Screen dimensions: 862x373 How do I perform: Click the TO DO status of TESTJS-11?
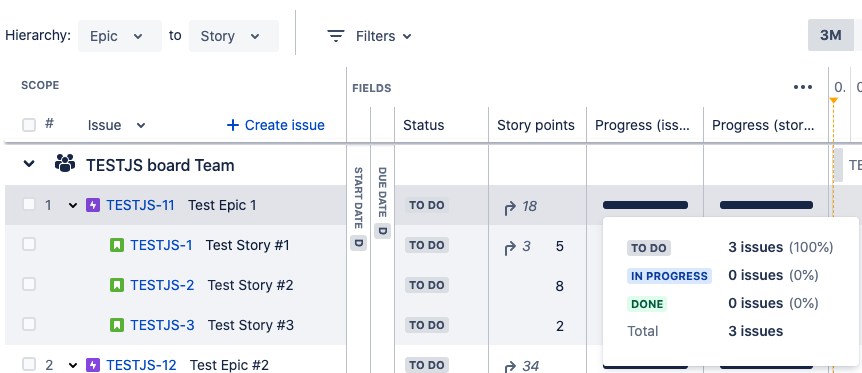click(x=427, y=205)
